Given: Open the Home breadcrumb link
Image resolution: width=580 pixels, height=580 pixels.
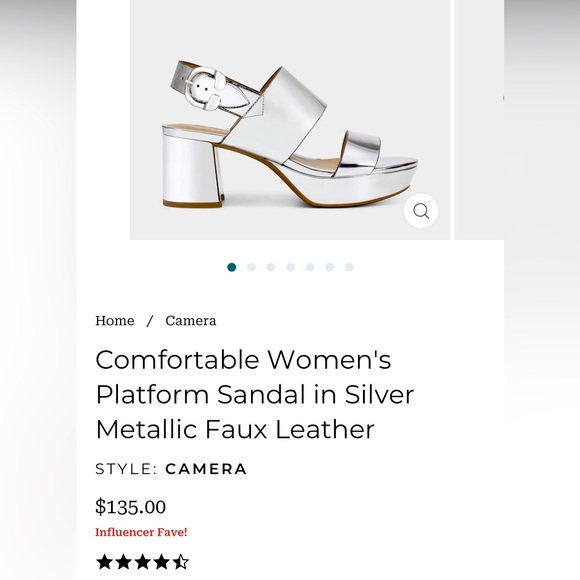Looking at the screenshot, I should click(115, 320).
